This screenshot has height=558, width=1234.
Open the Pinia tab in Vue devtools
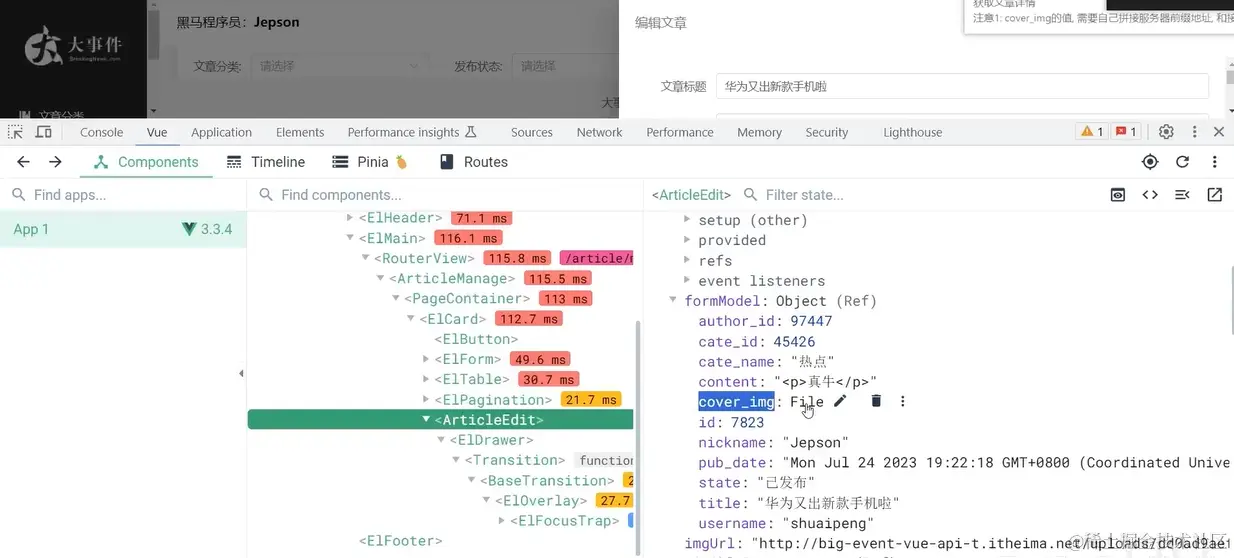tap(371, 162)
